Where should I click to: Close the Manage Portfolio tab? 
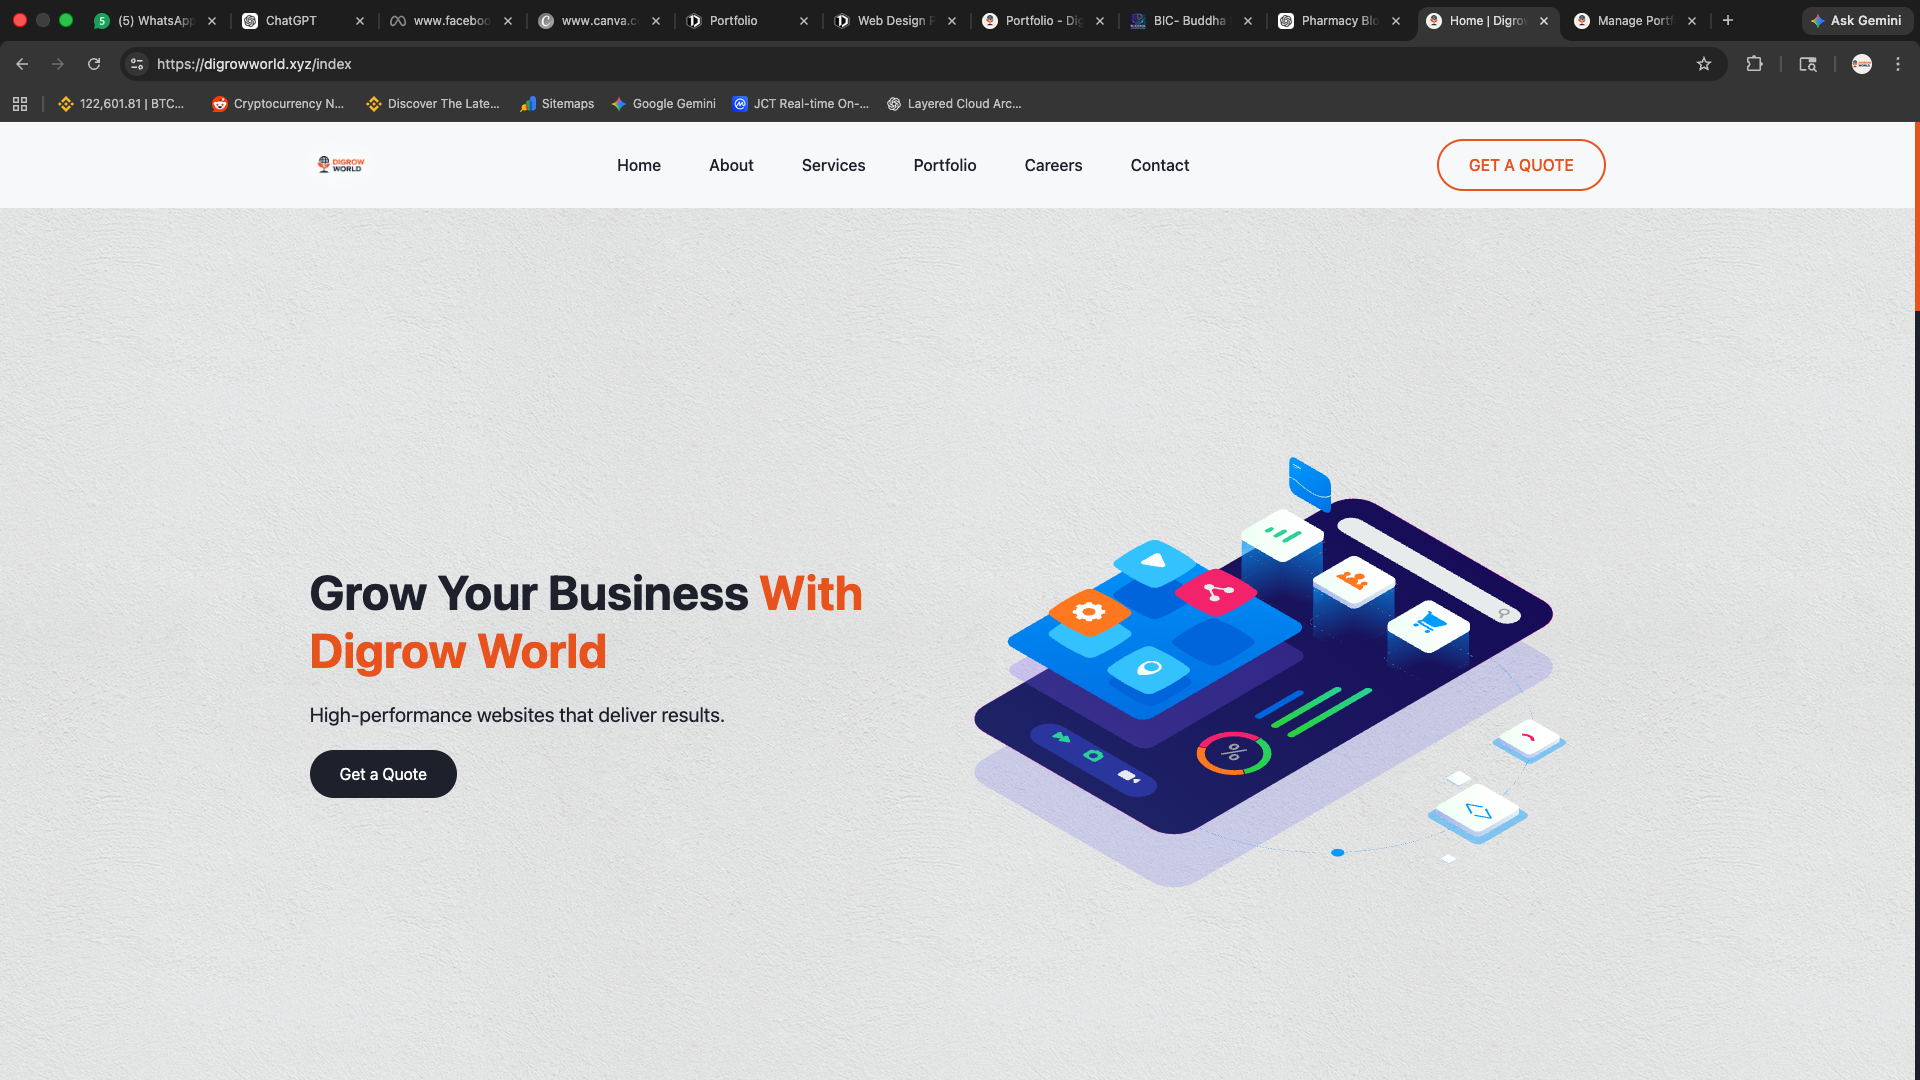1692,21
